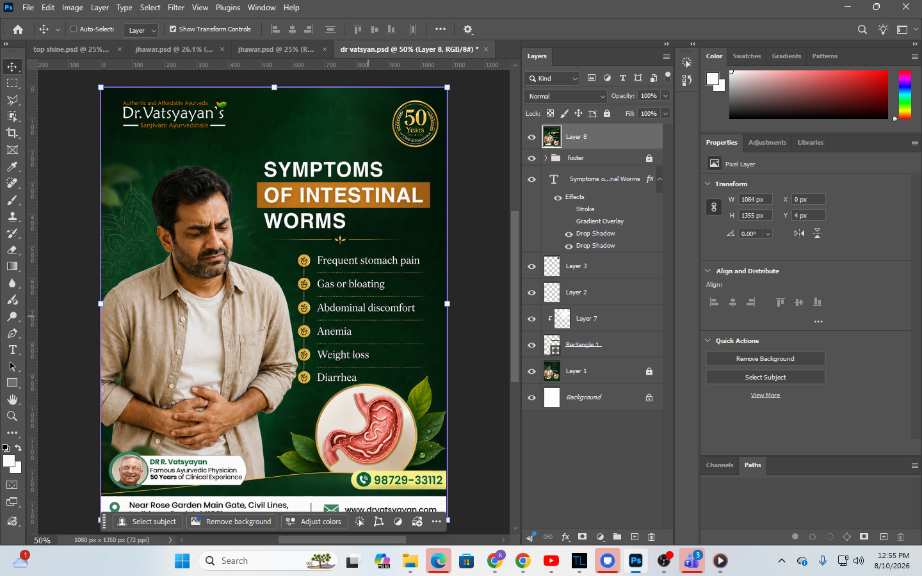922x576 pixels.
Task: Pick the Eyedropper tool
Action: (12, 167)
